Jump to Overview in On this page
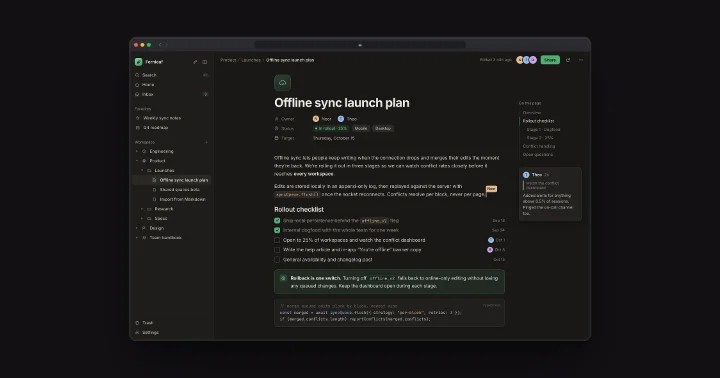The image size is (720, 378). (x=532, y=113)
